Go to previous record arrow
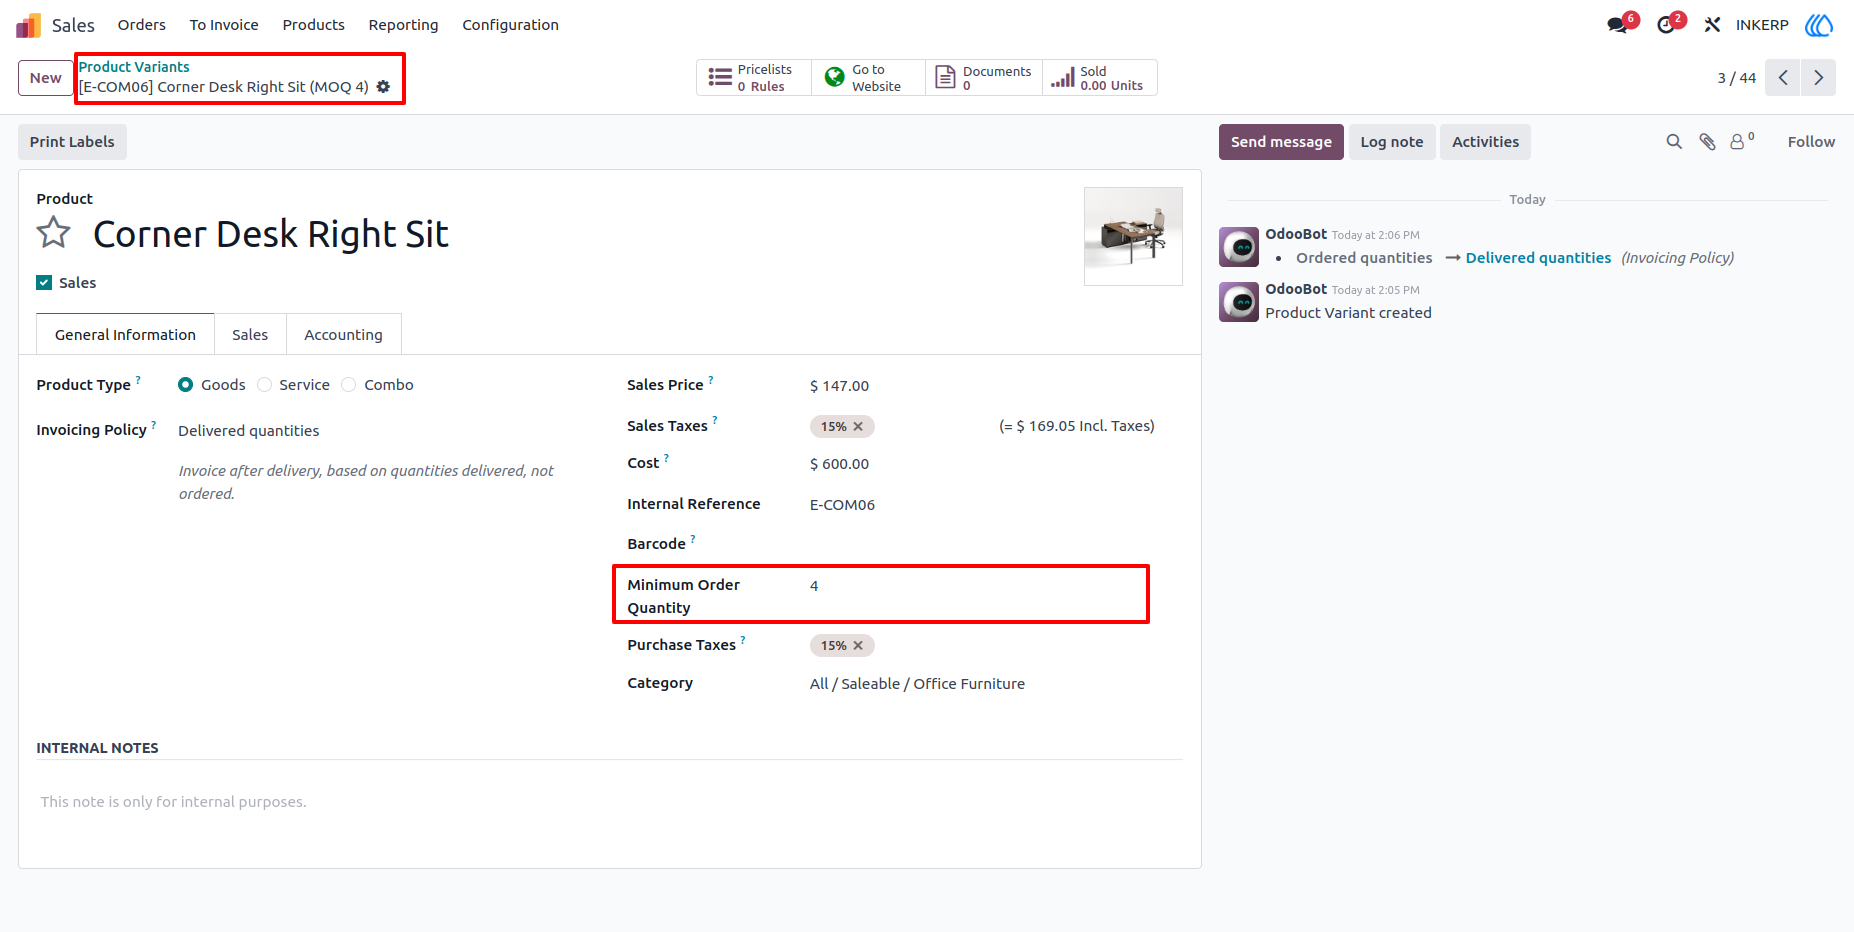 click(1783, 78)
